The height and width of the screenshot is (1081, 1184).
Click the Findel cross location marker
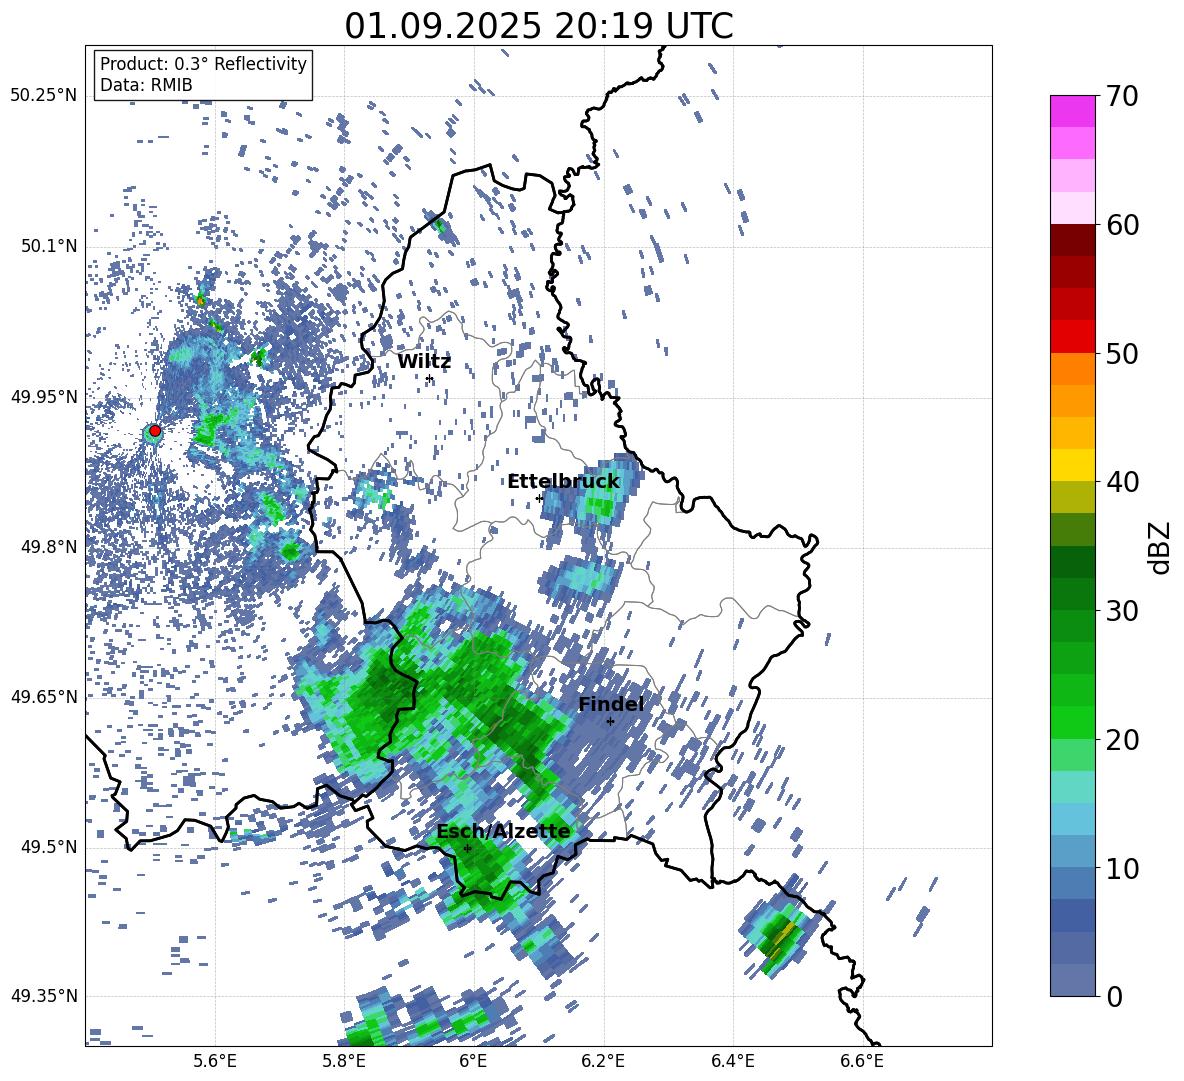click(x=611, y=722)
